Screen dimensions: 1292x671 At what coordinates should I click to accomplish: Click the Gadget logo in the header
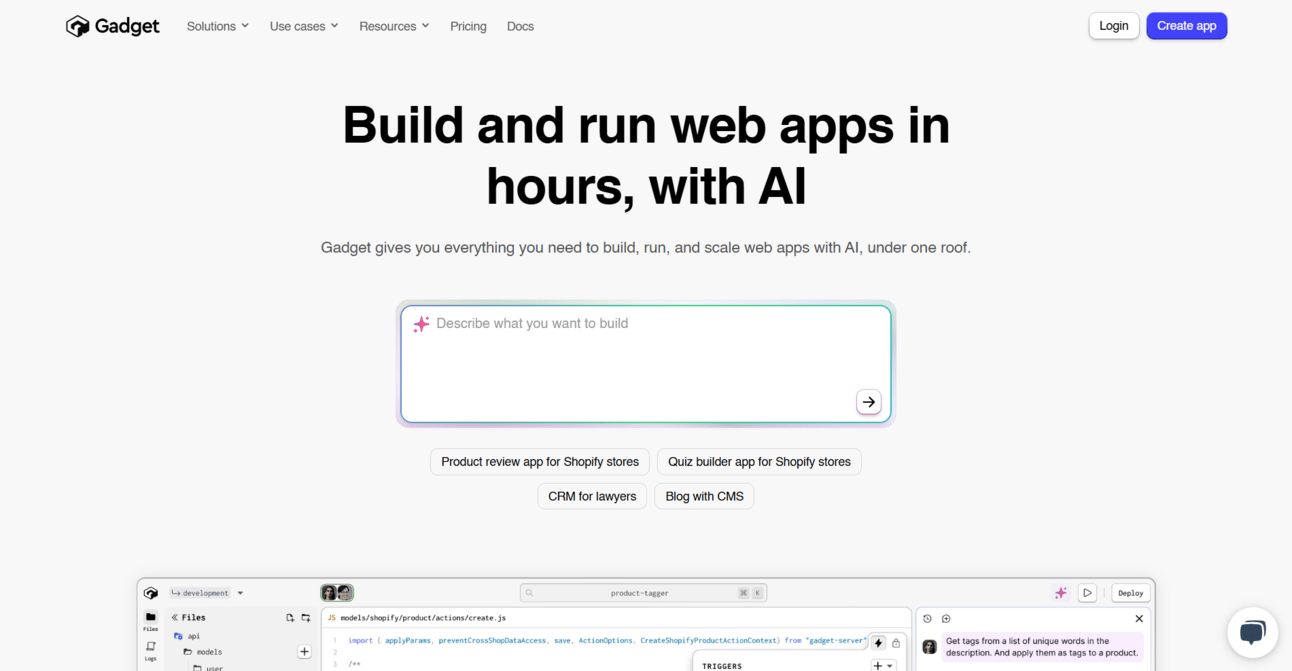112,26
